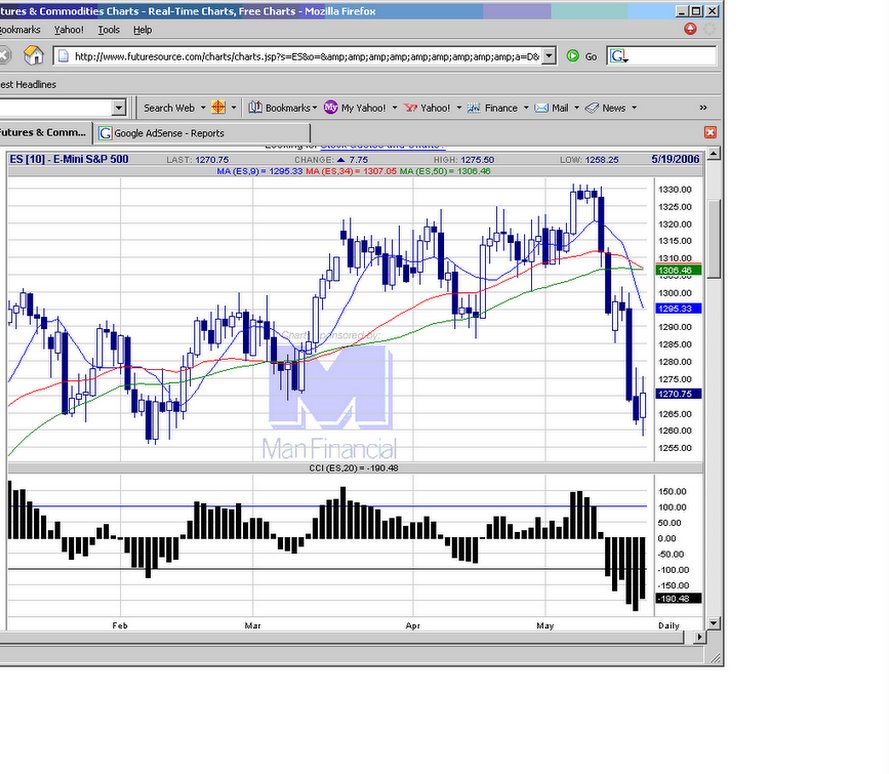
Task: Click the horizontal scrollbar right arrow
Action: (x=700, y=637)
